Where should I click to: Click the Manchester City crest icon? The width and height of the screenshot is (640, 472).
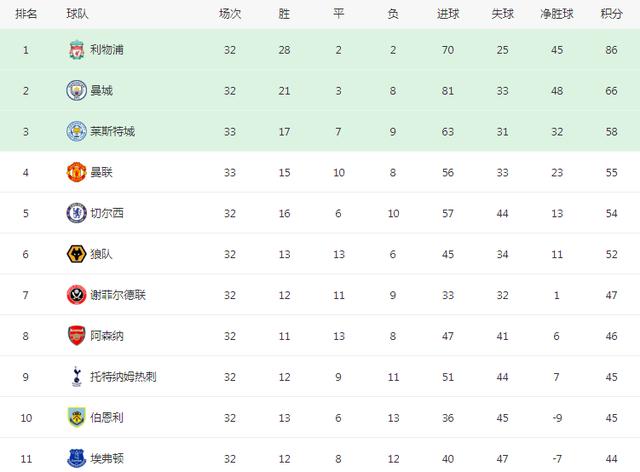point(76,91)
